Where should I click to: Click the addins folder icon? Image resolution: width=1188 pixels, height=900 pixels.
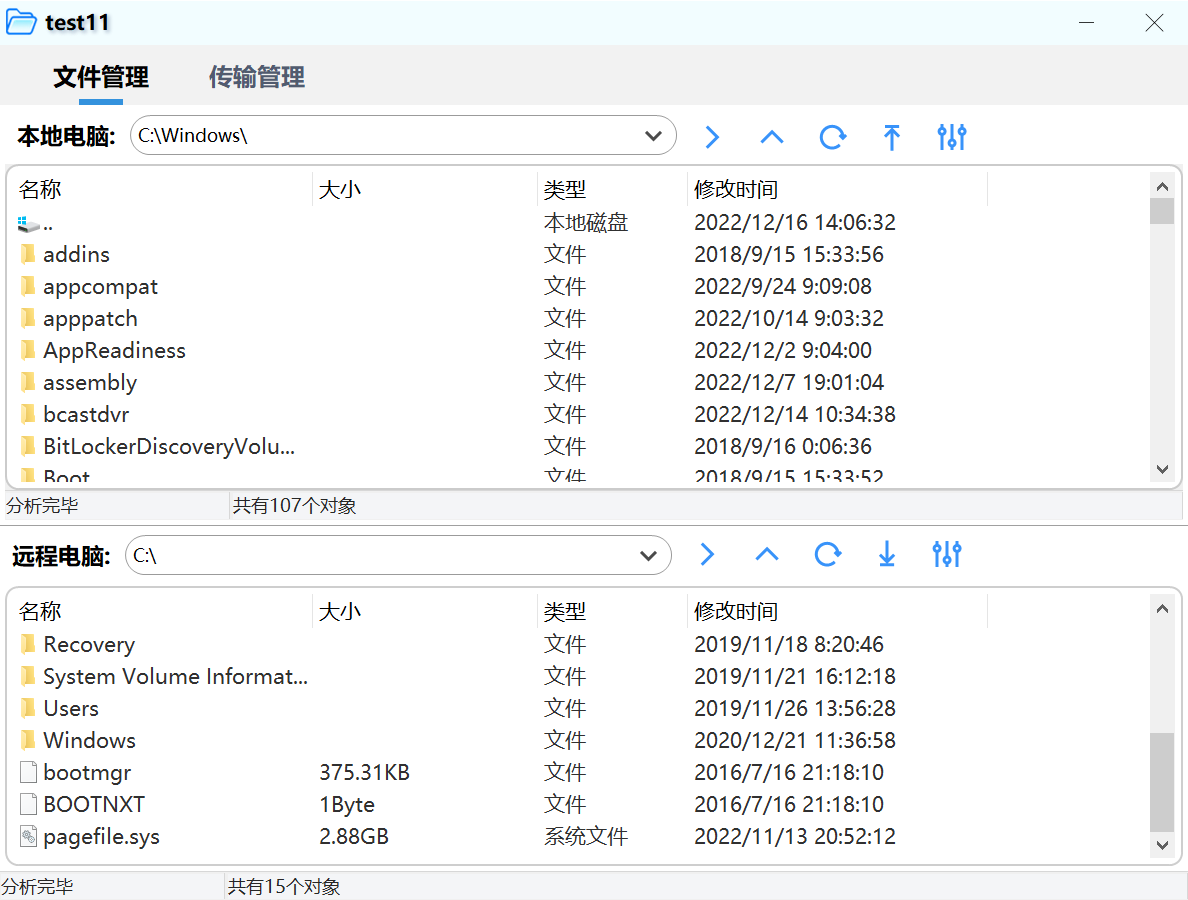click(x=28, y=254)
